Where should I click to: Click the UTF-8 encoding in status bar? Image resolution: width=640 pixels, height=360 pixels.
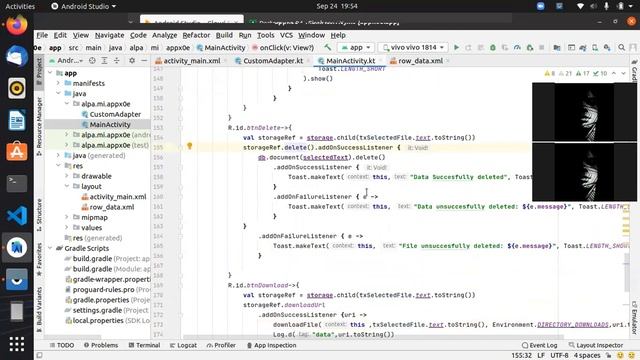(559, 356)
